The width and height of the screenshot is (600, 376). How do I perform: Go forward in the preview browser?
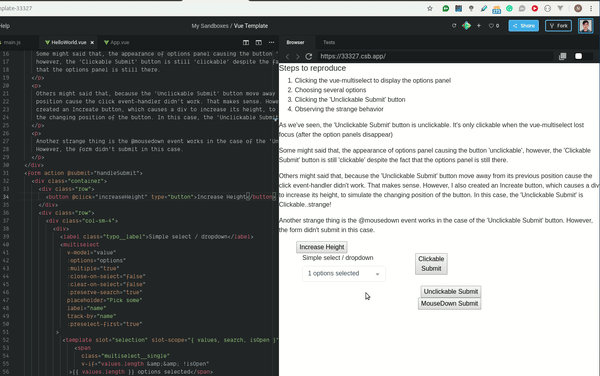tap(297, 57)
